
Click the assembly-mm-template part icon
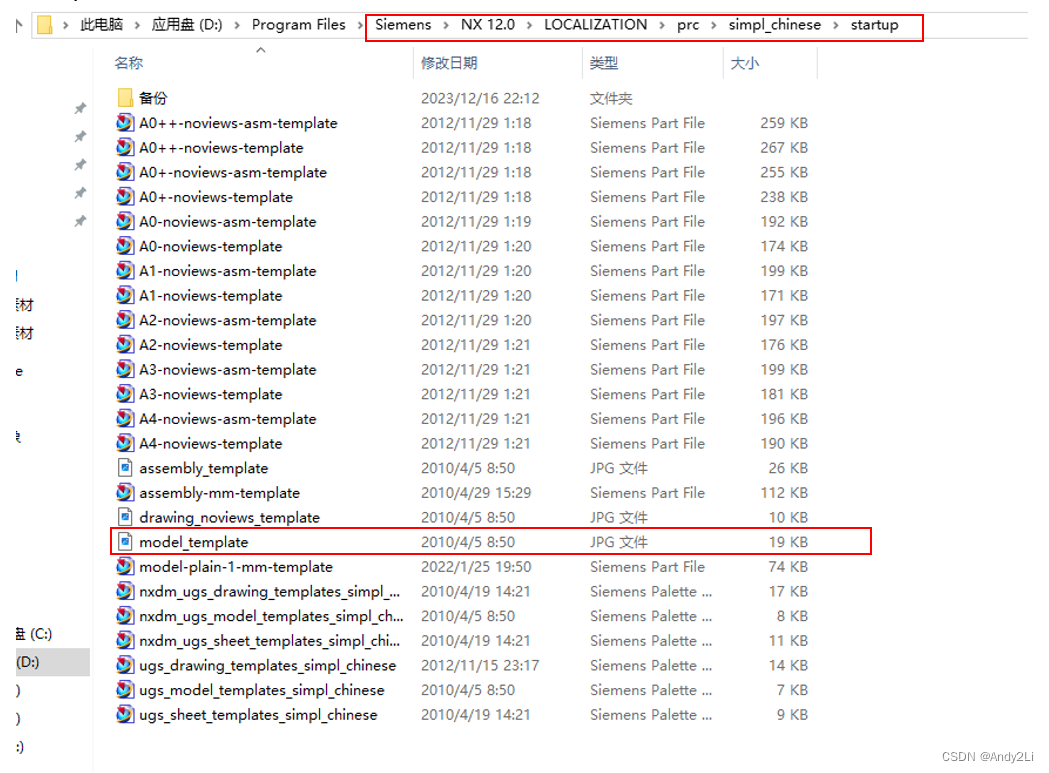tap(124, 493)
